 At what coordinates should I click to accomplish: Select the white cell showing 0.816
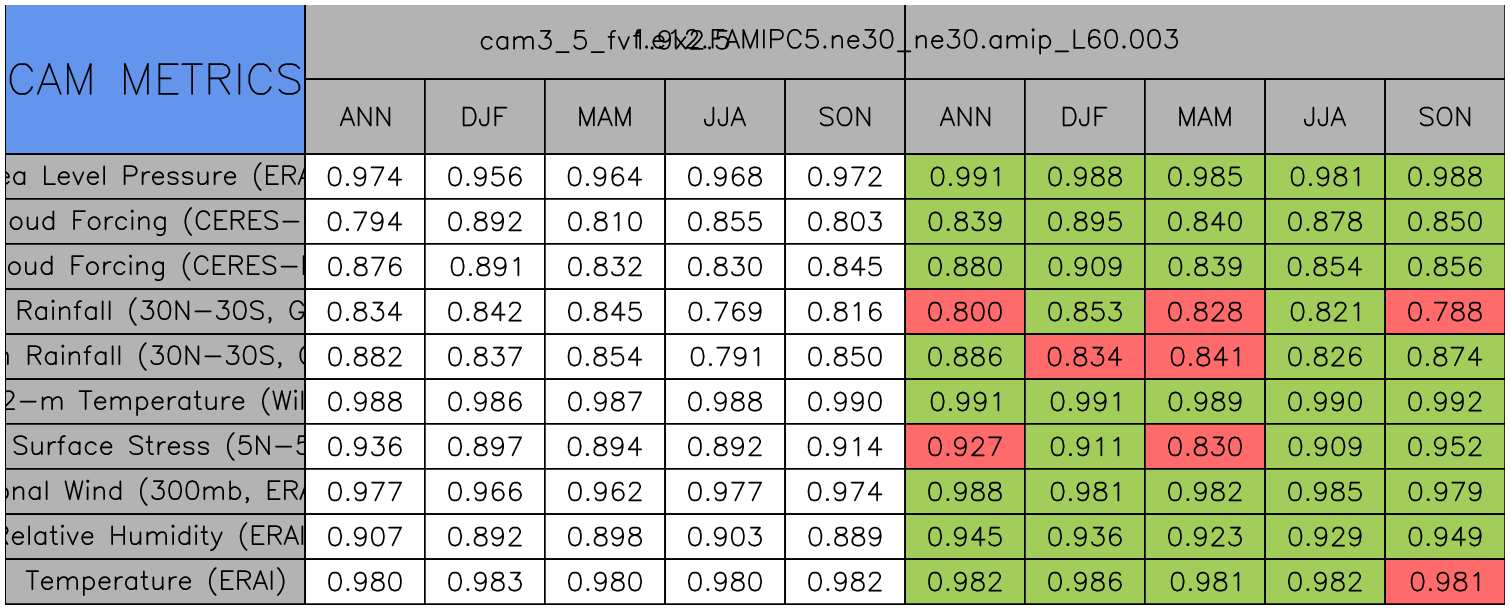[845, 312]
